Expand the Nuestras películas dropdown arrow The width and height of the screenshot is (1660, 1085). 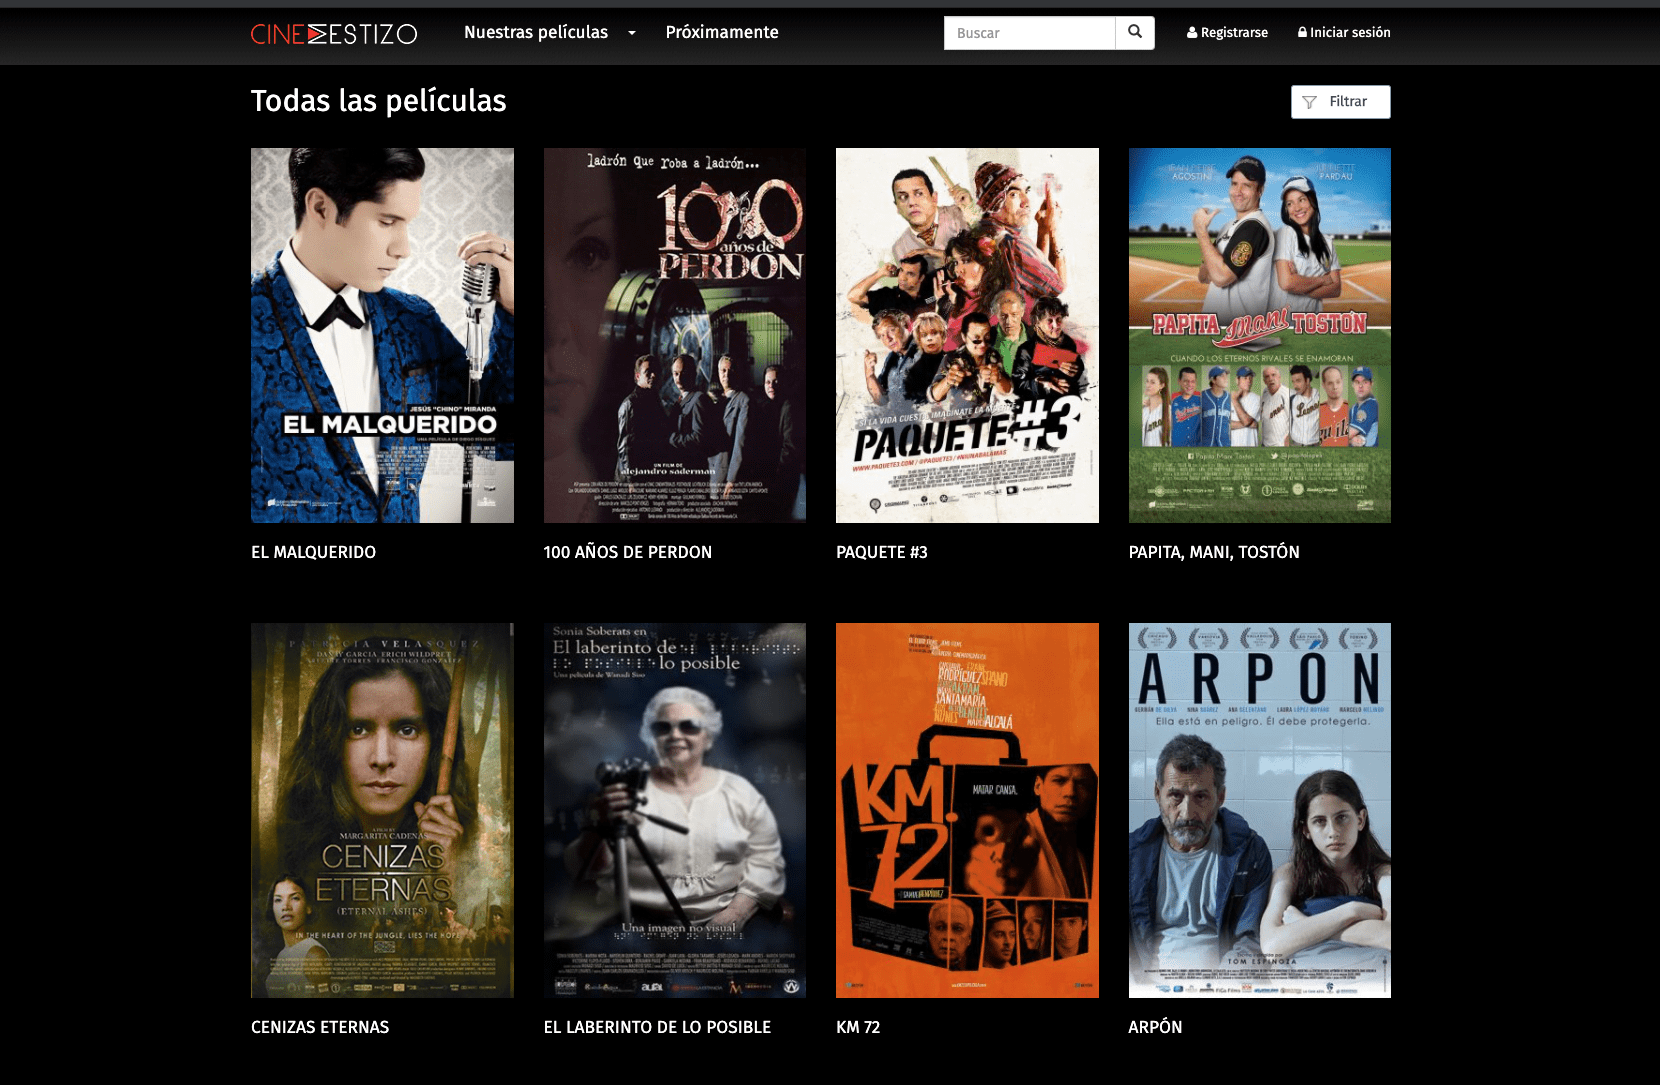tap(631, 33)
